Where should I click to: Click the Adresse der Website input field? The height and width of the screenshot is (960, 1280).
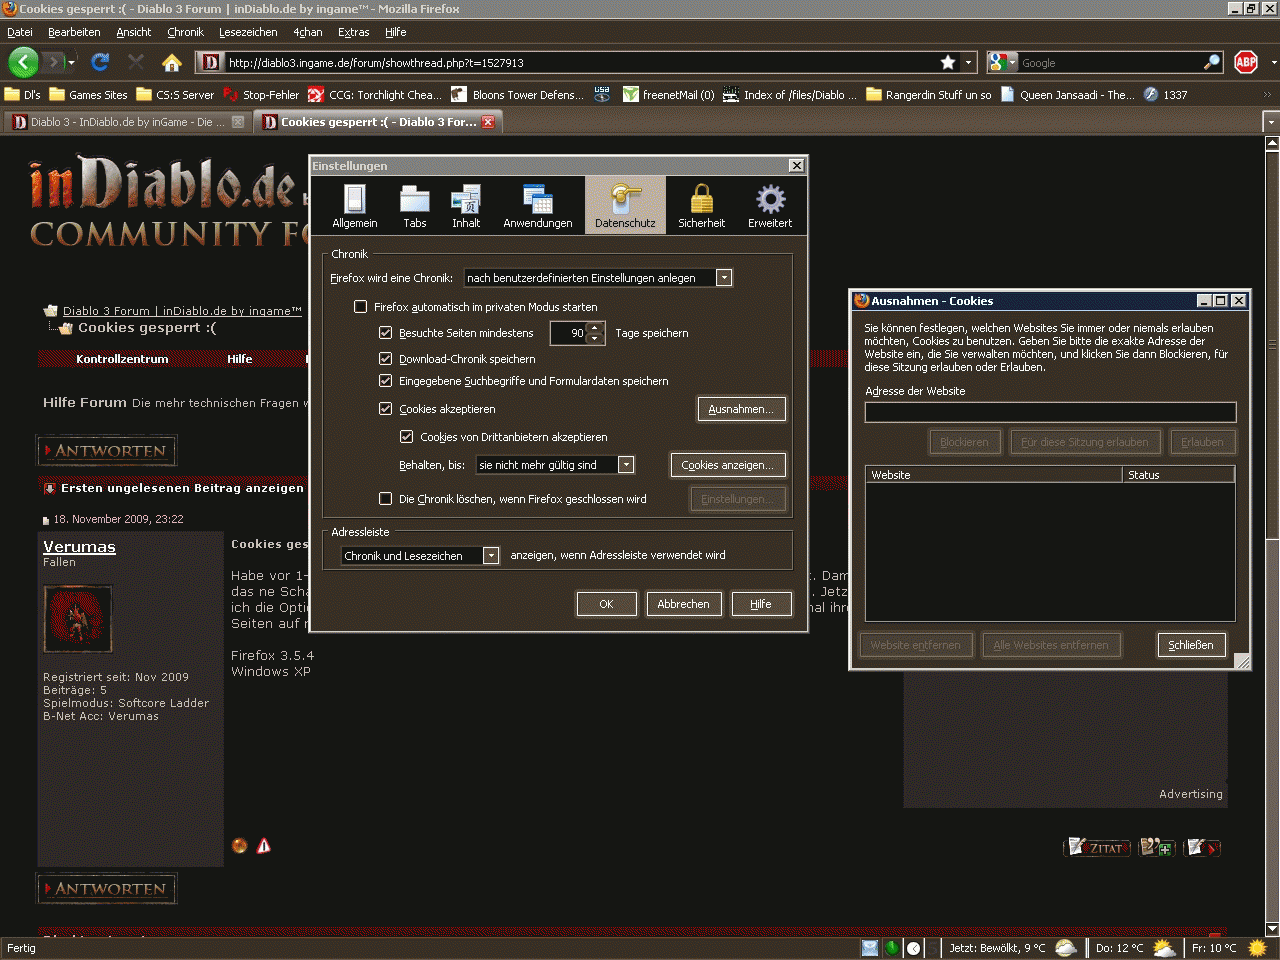pos(1051,411)
